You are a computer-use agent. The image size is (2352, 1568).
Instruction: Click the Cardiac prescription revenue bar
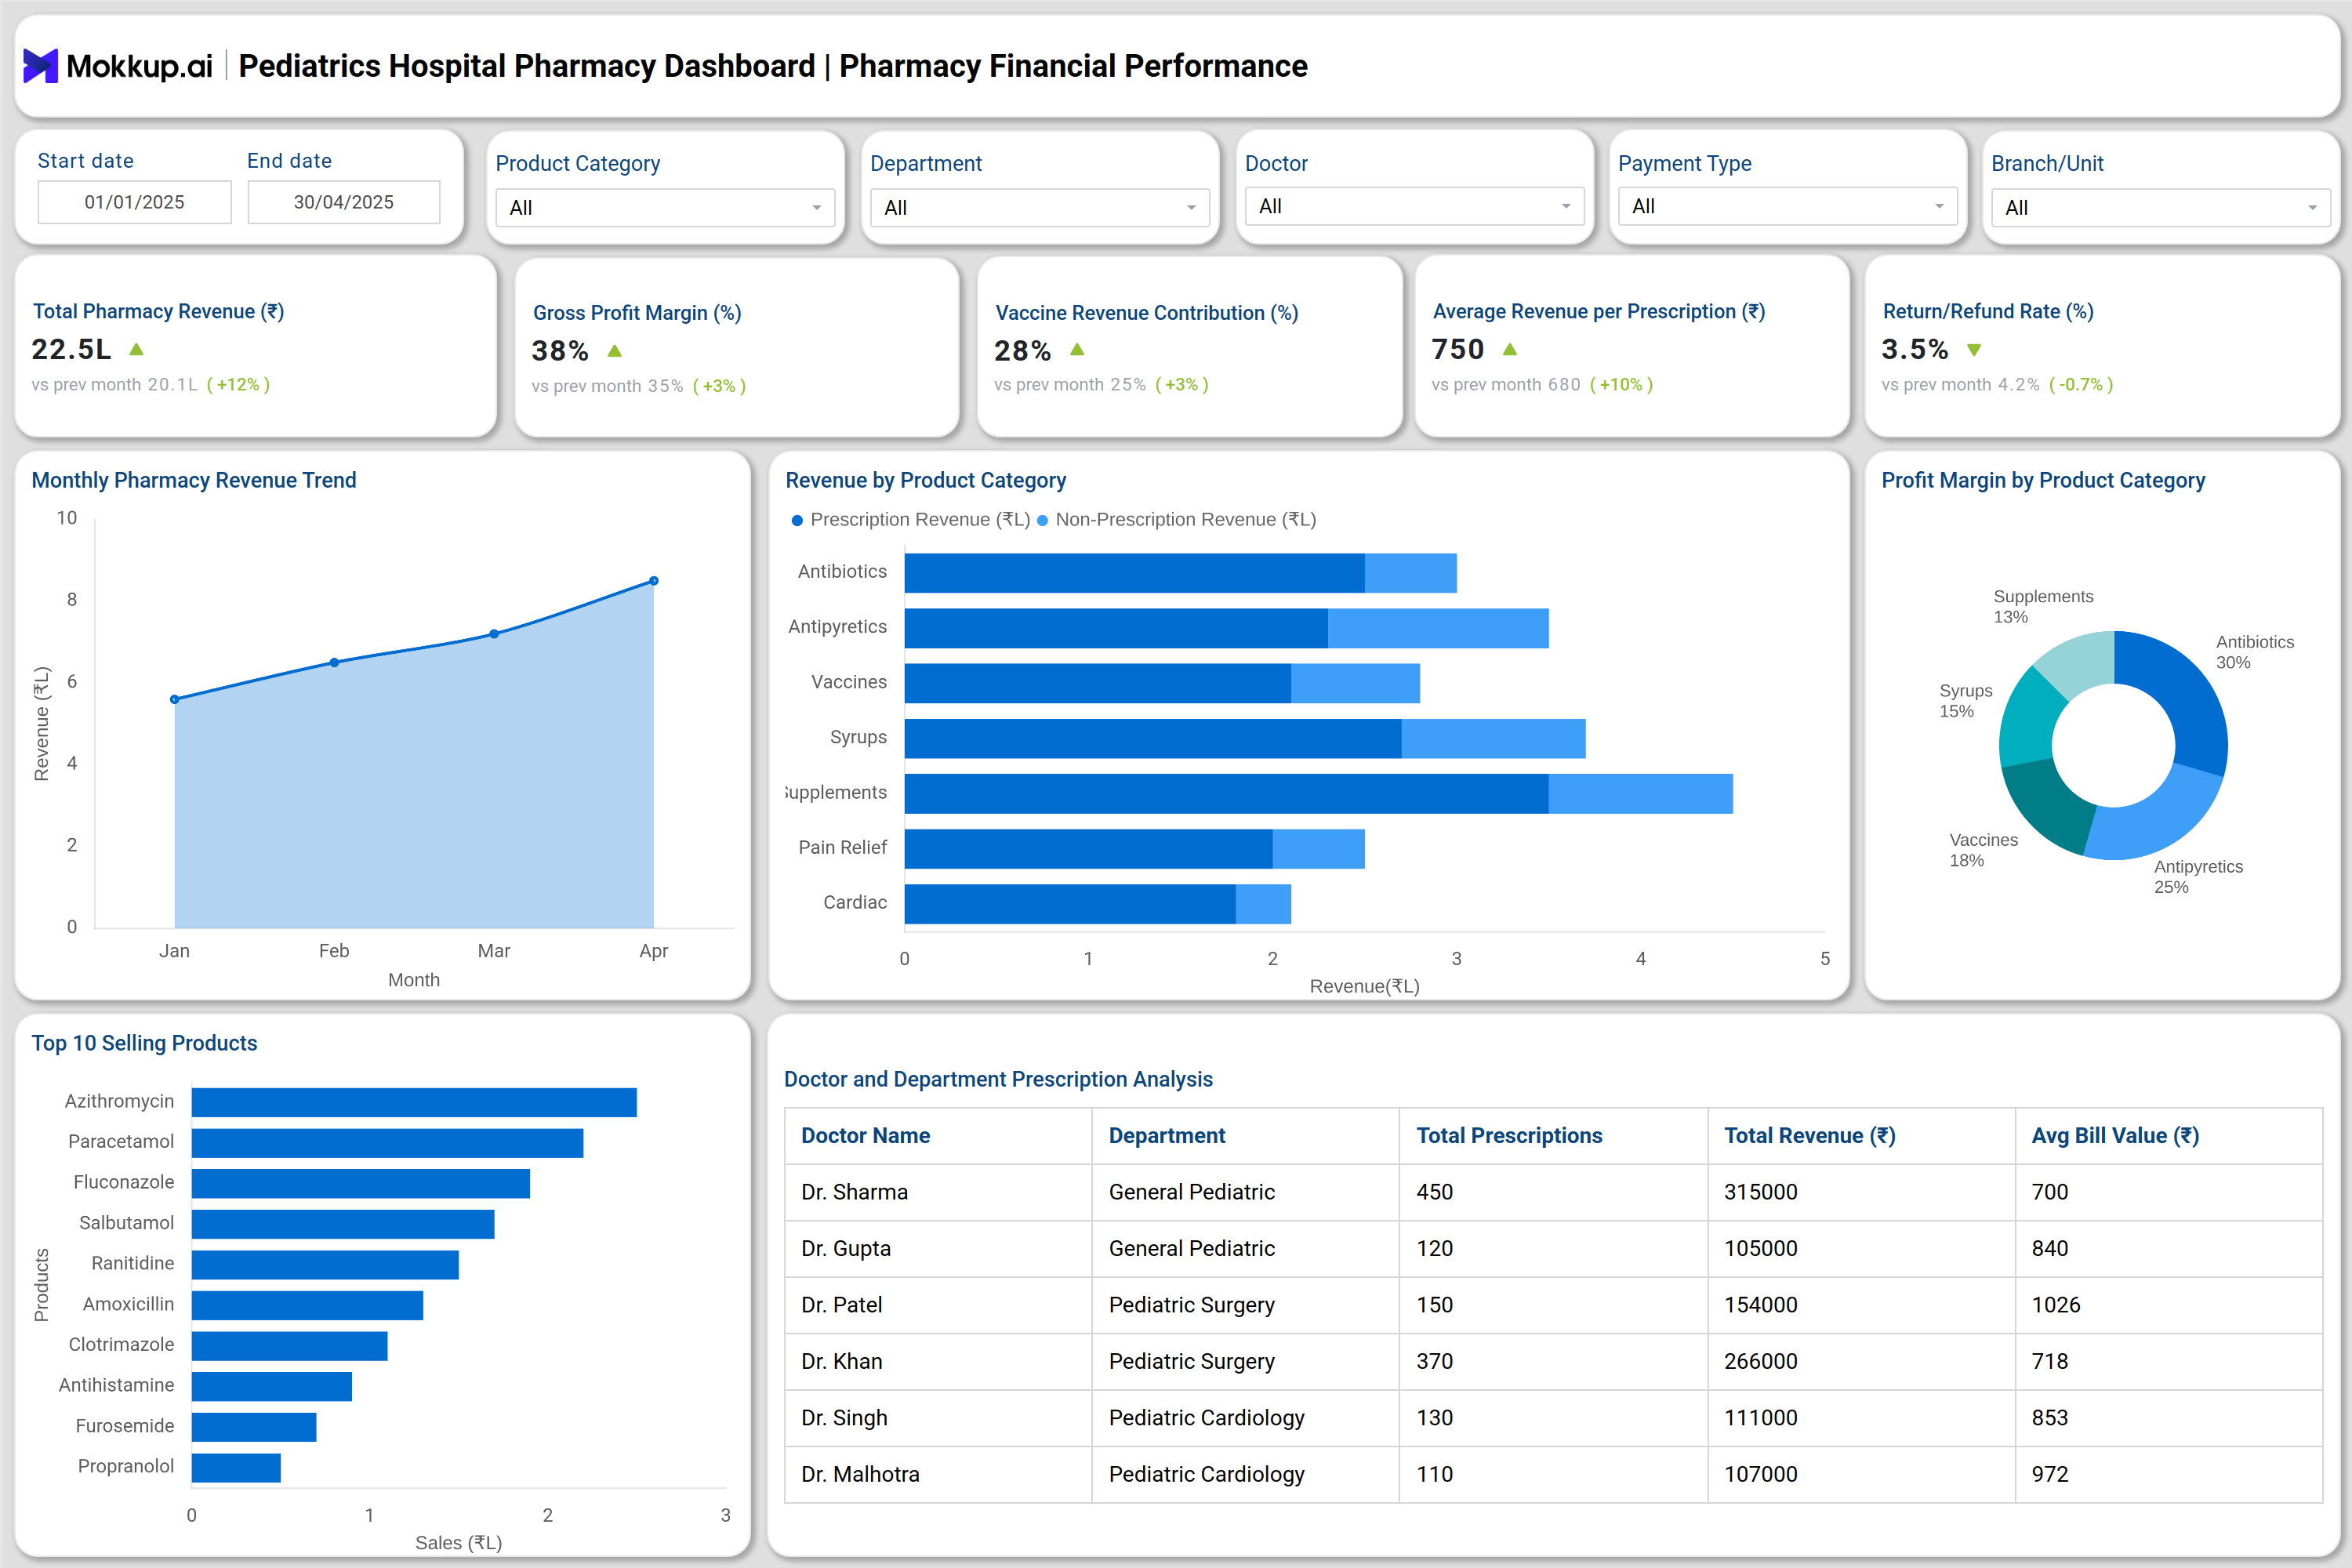tap(1070, 903)
